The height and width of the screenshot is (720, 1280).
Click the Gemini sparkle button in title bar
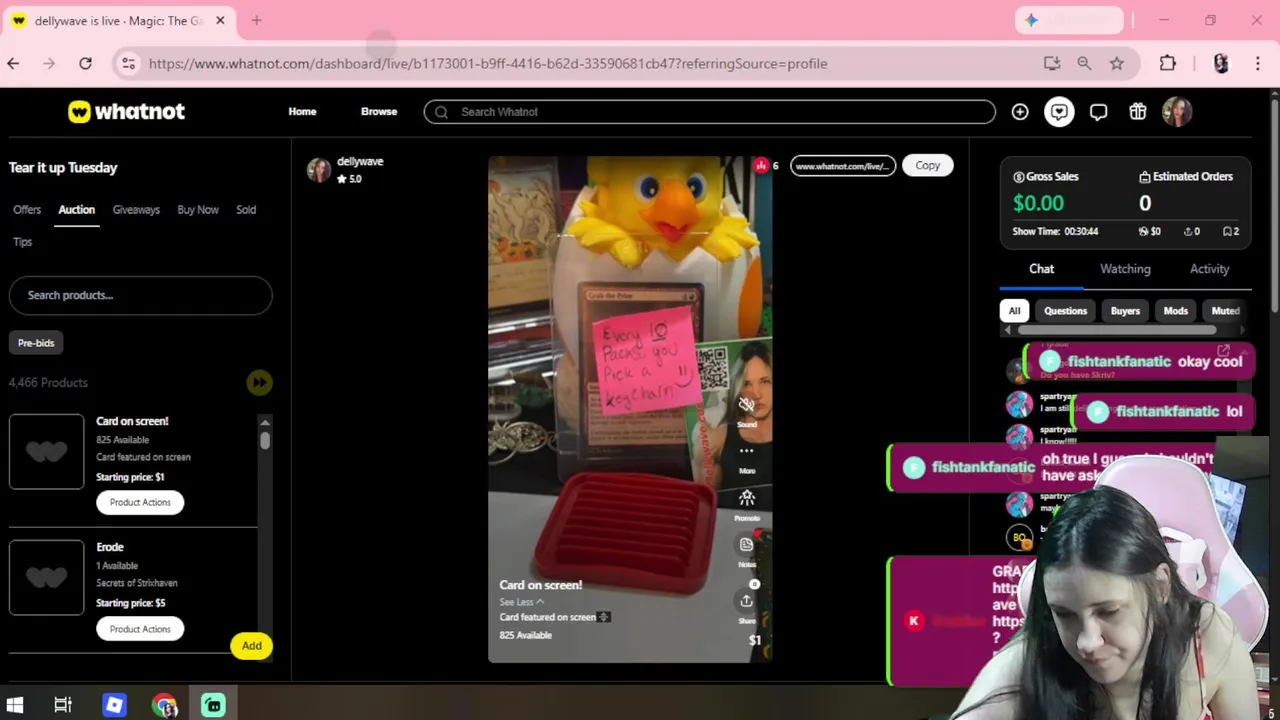[1069, 20]
